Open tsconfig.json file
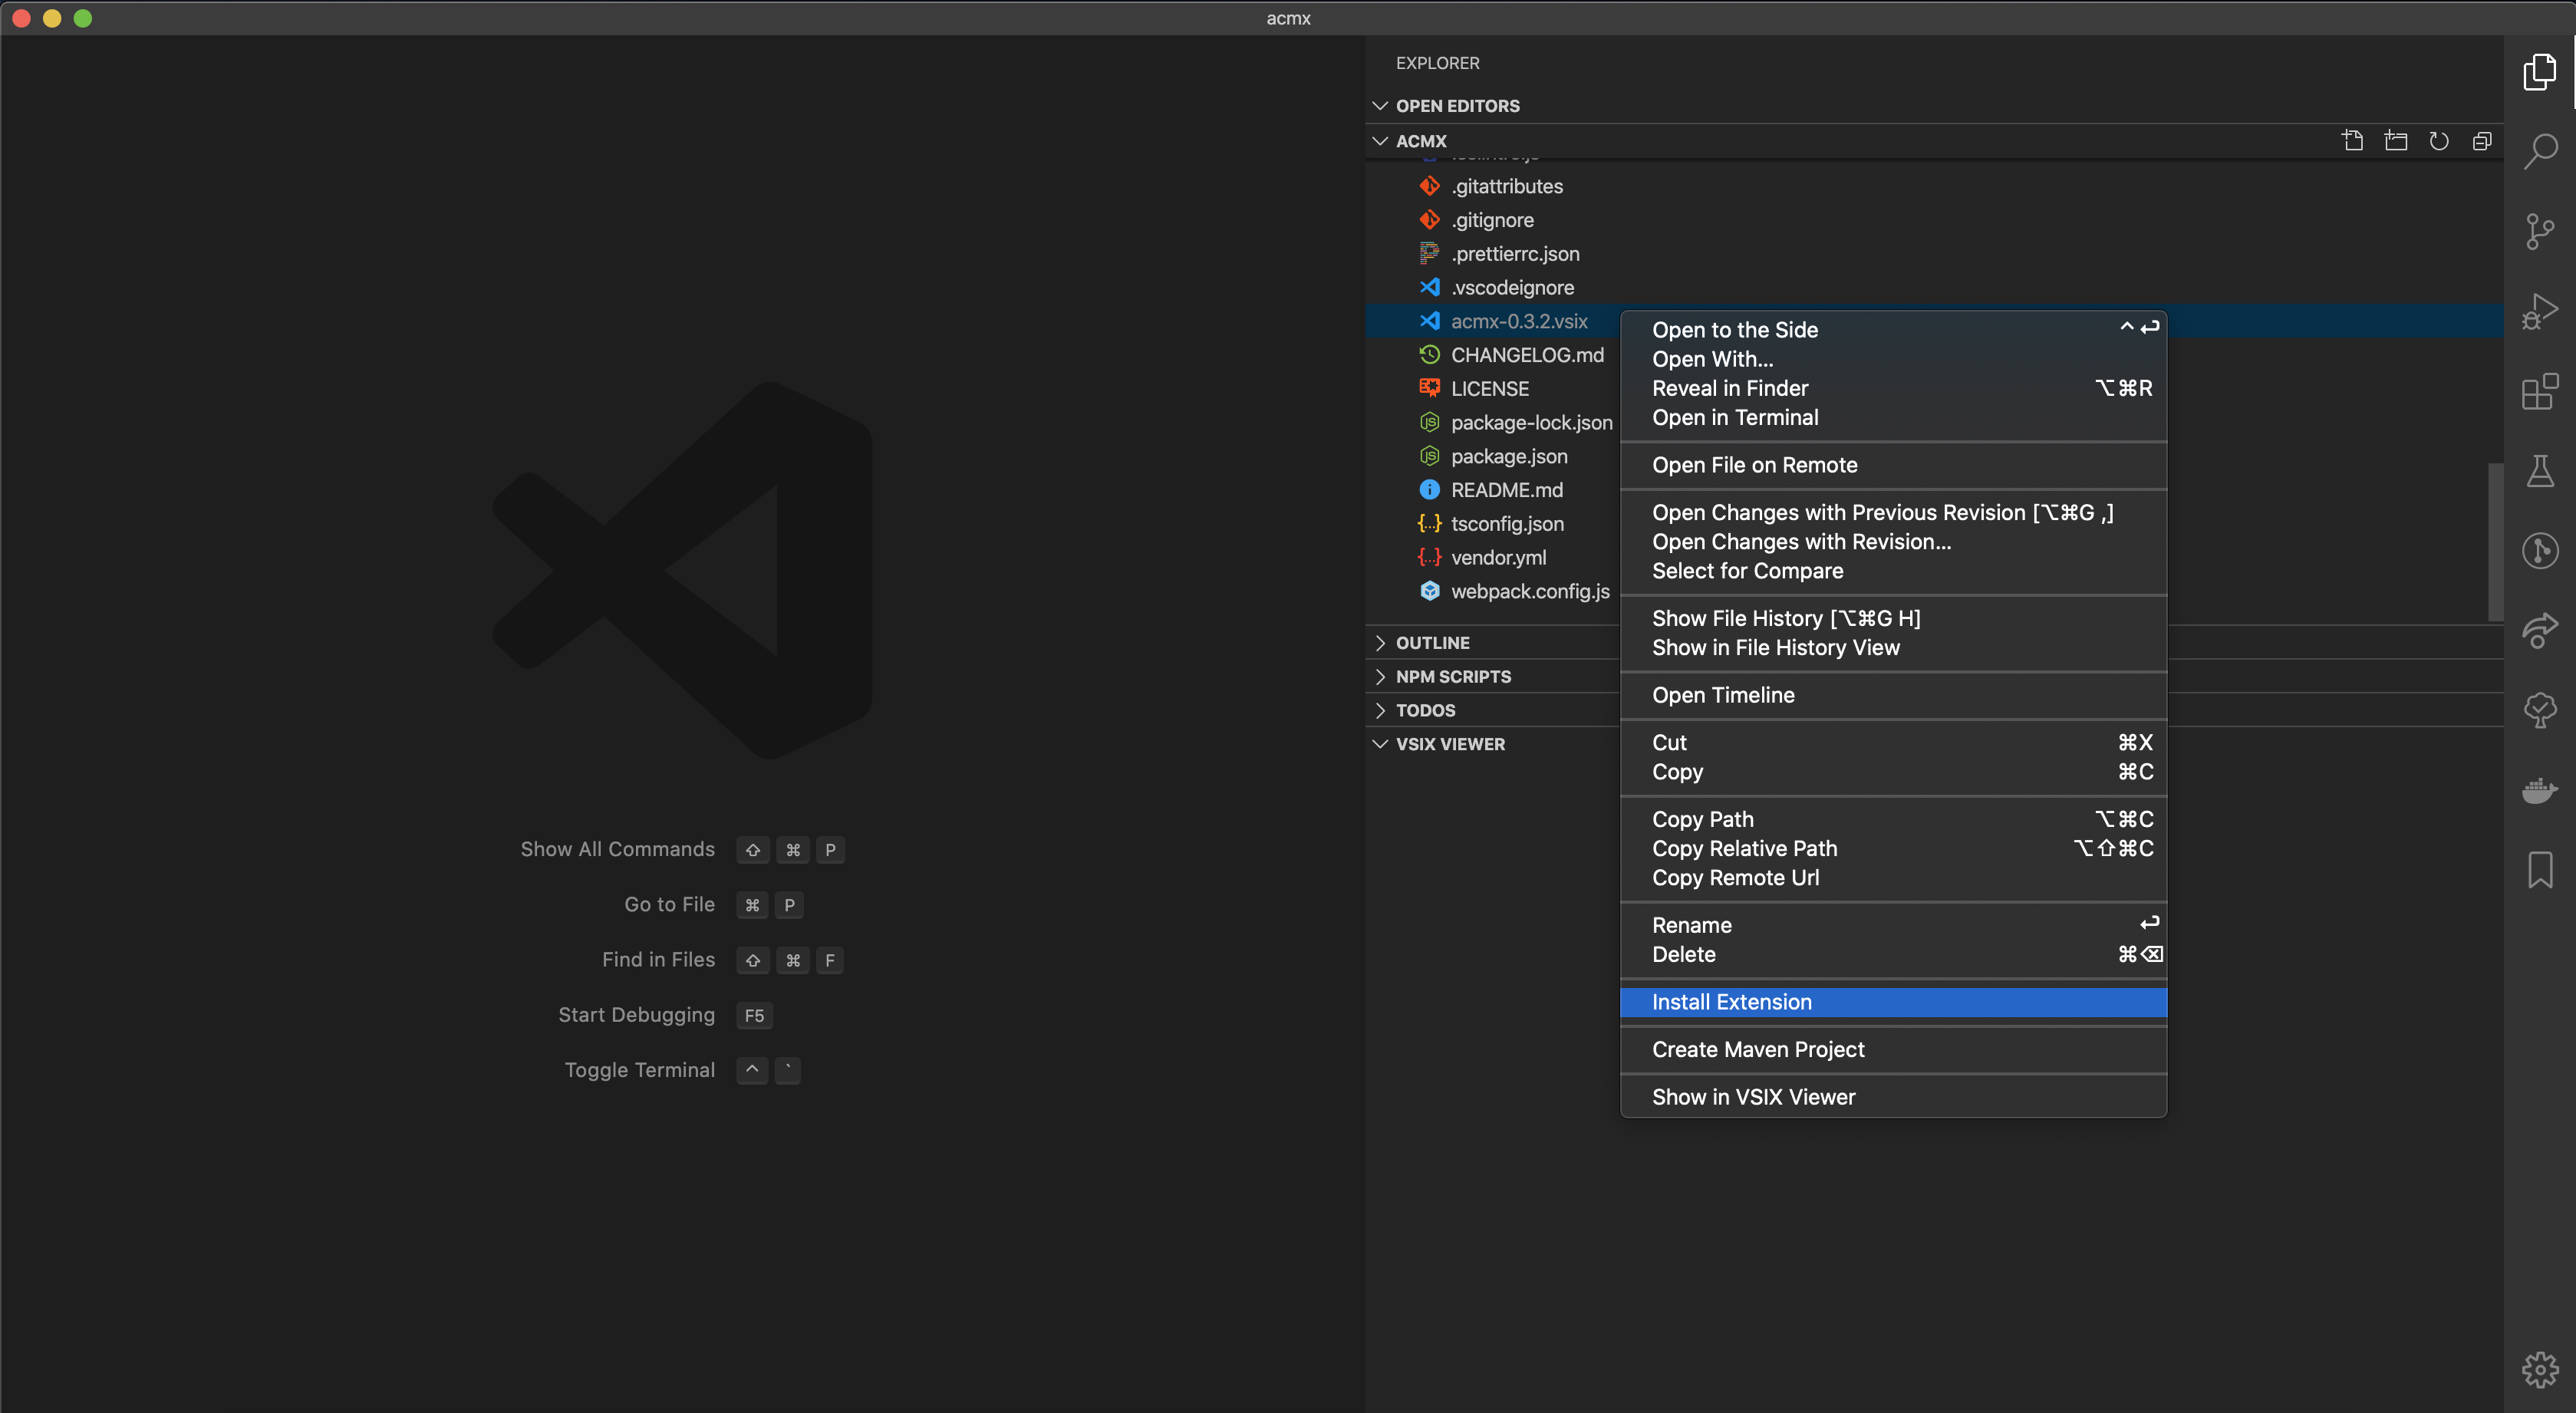The height and width of the screenshot is (1413, 2576). 1507,524
